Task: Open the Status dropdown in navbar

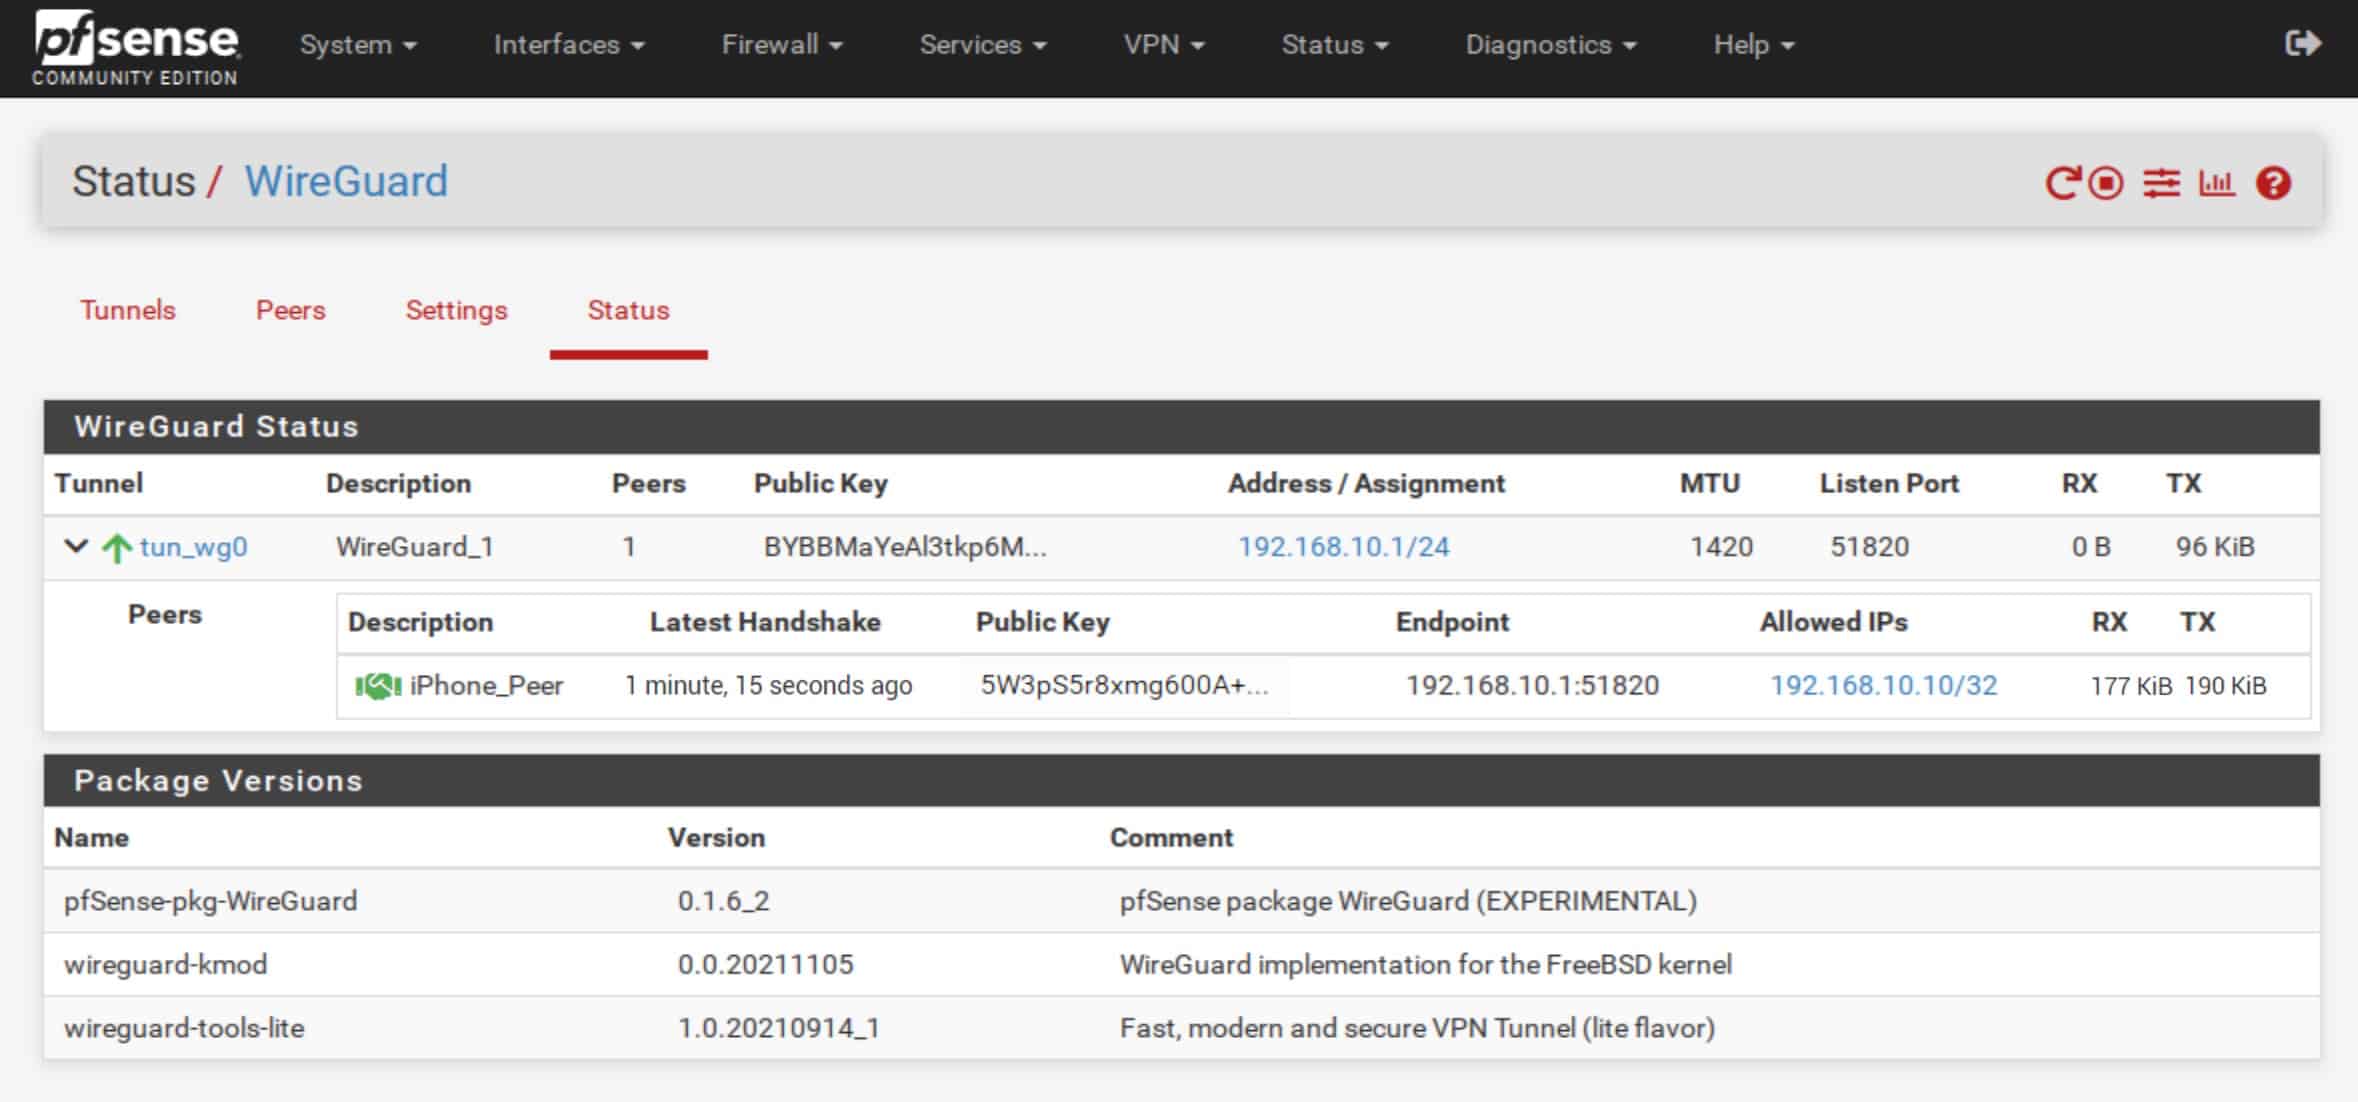Action: [1335, 45]
